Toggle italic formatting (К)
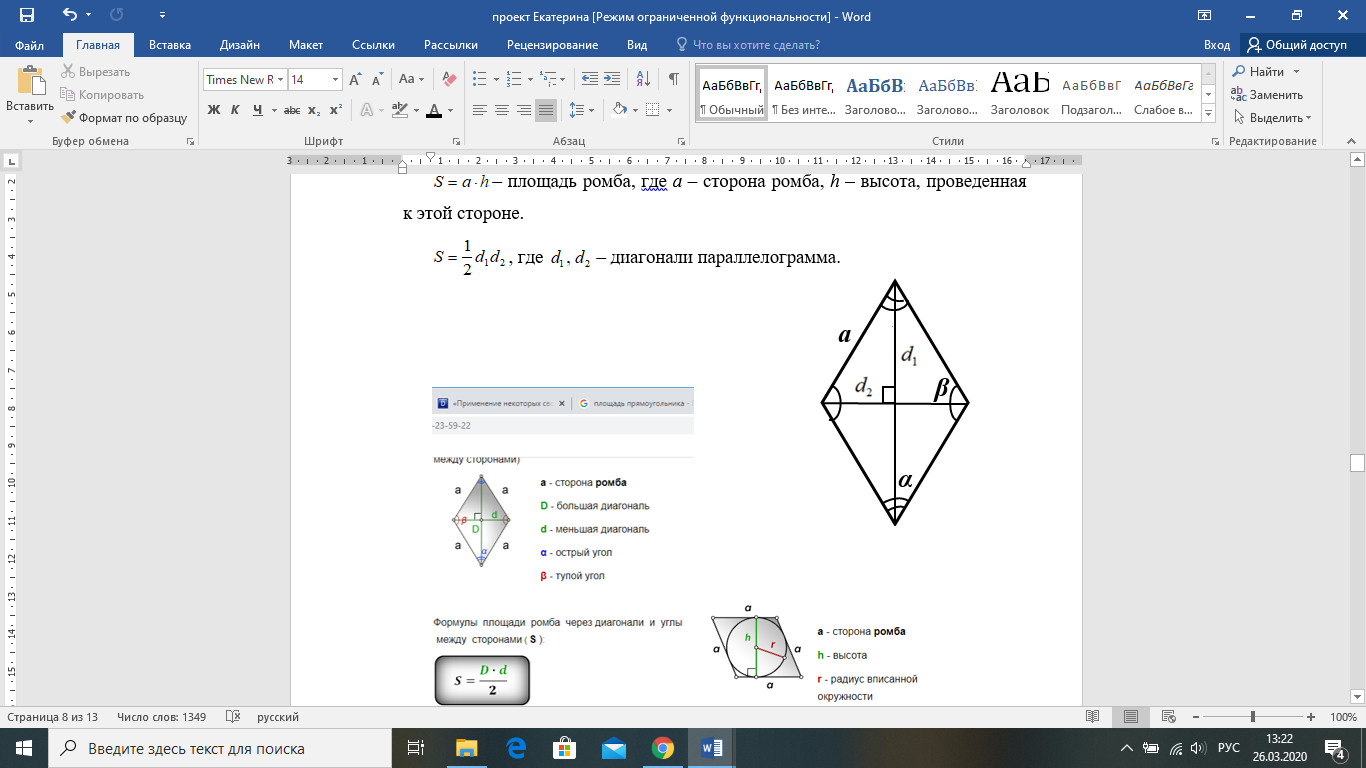This screenshot has width=1366, height=768. click(236, 110)
